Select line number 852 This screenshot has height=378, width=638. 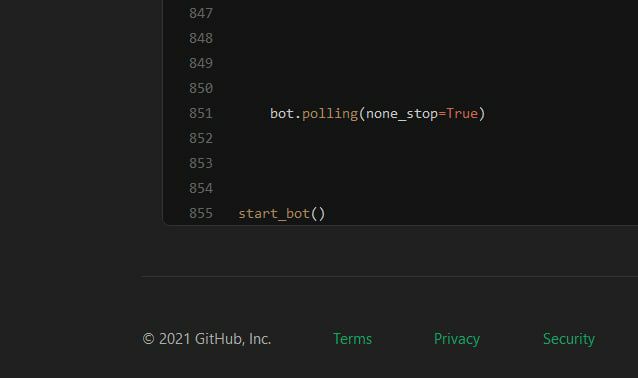(201, 138)
